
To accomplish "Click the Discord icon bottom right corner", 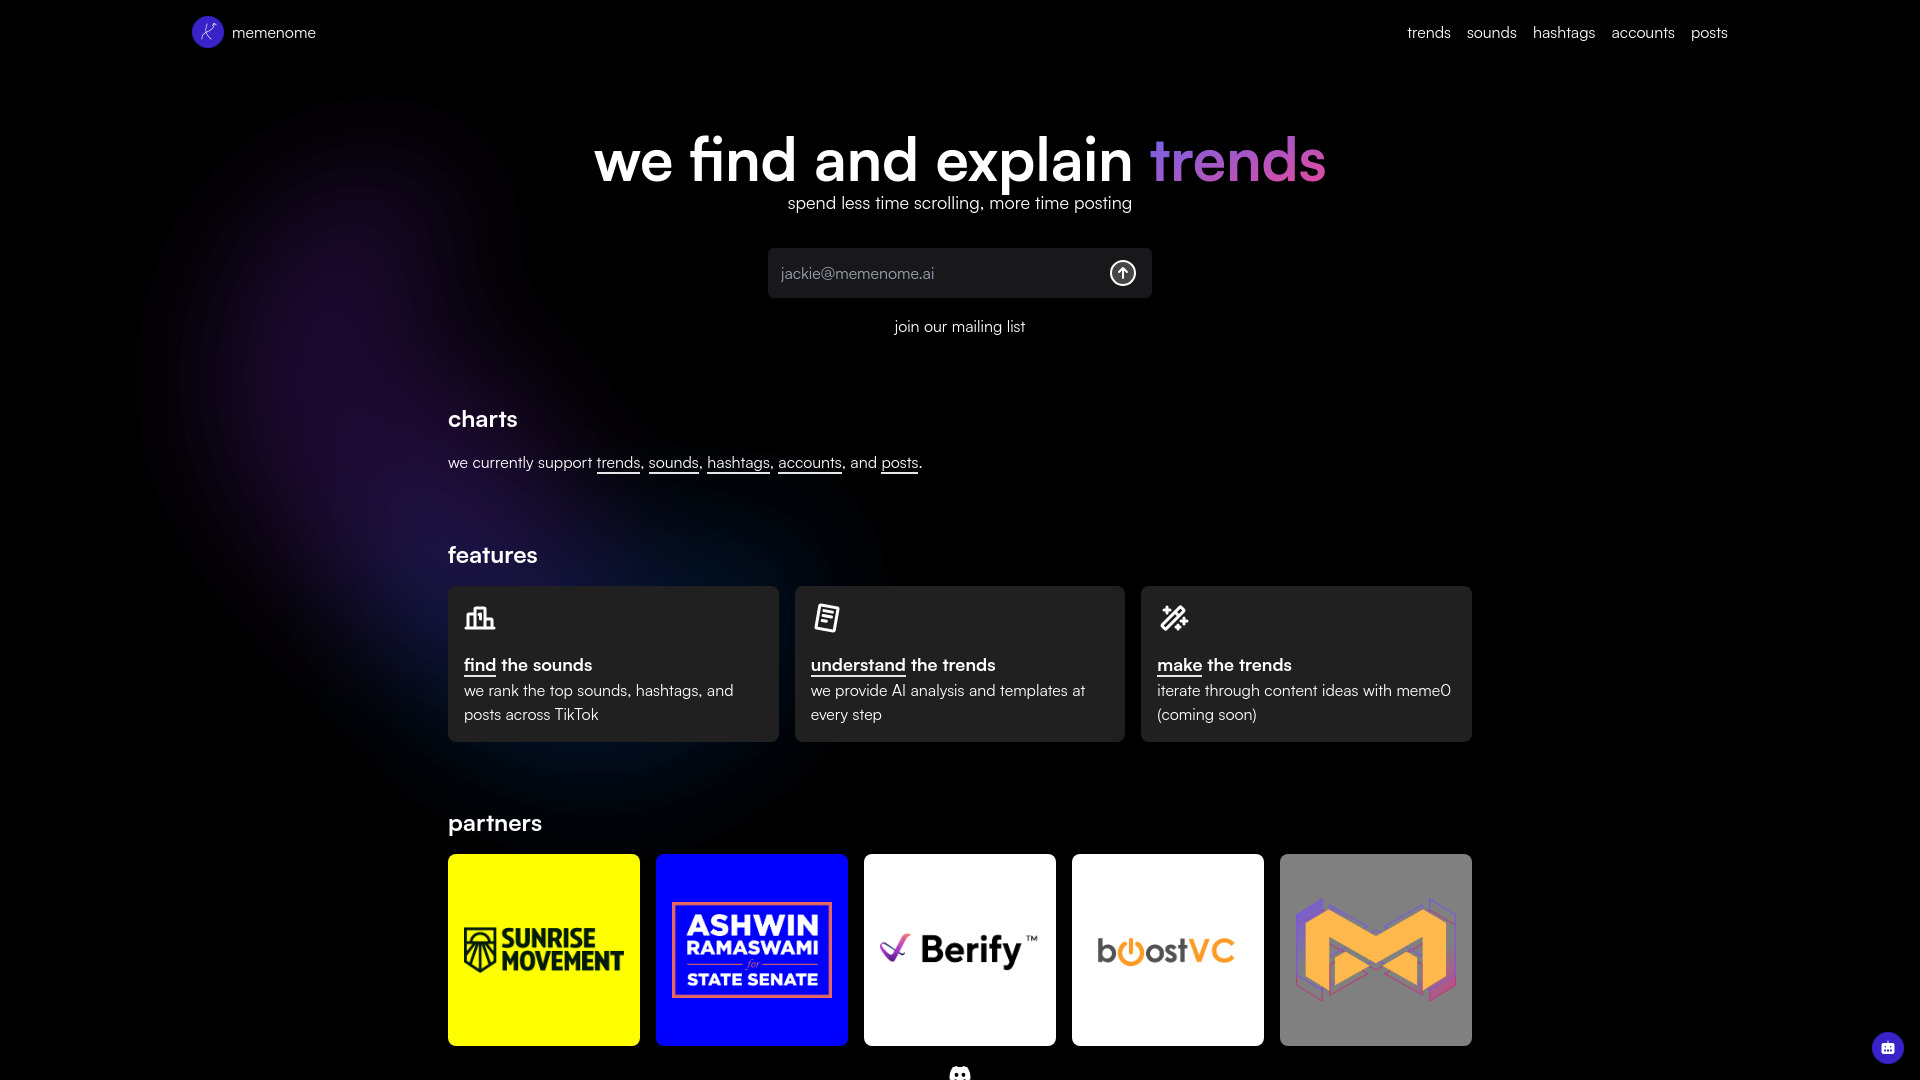I will [1887, 1048].
